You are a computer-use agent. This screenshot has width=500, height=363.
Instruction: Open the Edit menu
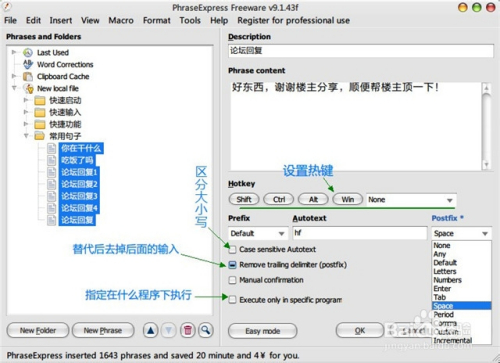point(33,20)
